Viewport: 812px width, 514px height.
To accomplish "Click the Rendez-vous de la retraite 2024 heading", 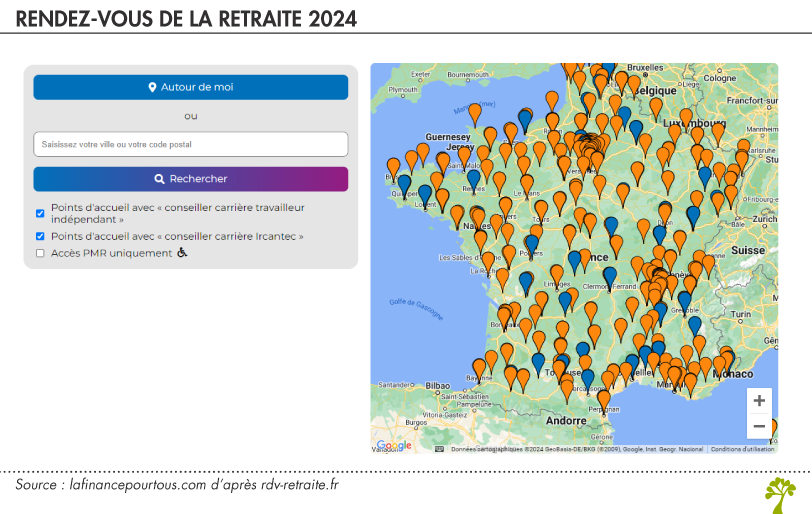I will pyautogui.click(x=186, y=19).
